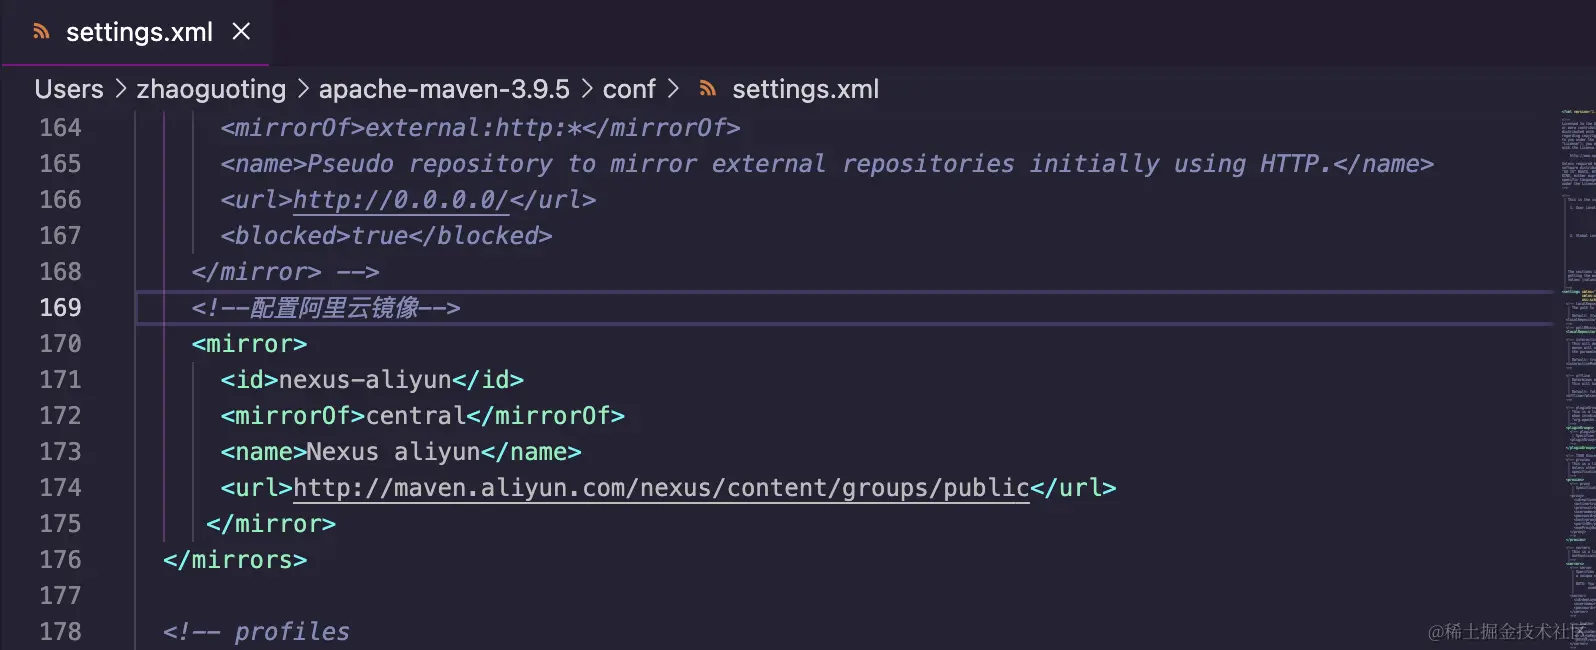Click line number 174 in gutter
The width and height of the screenshot is (1596, 650).
60,488
